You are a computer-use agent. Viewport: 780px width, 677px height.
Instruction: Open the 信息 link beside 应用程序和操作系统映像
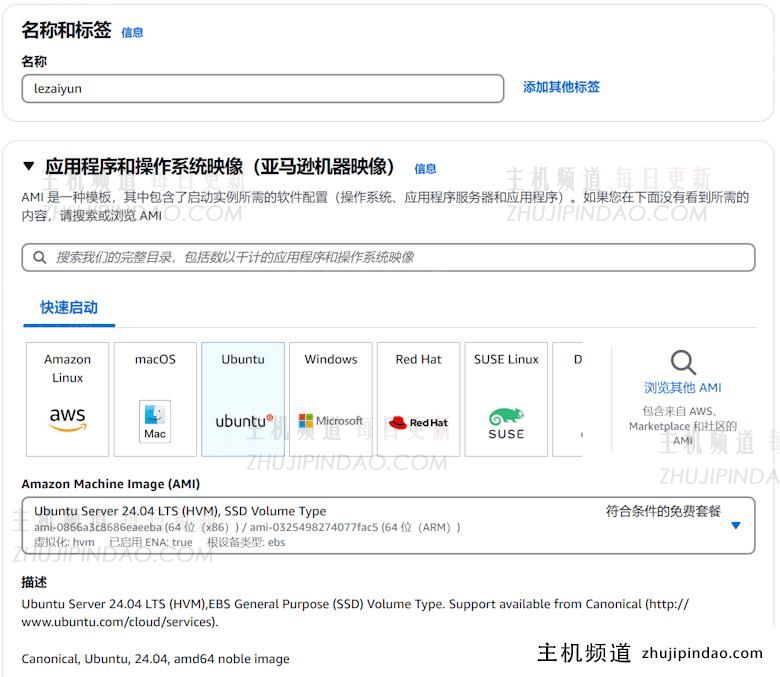425,169
